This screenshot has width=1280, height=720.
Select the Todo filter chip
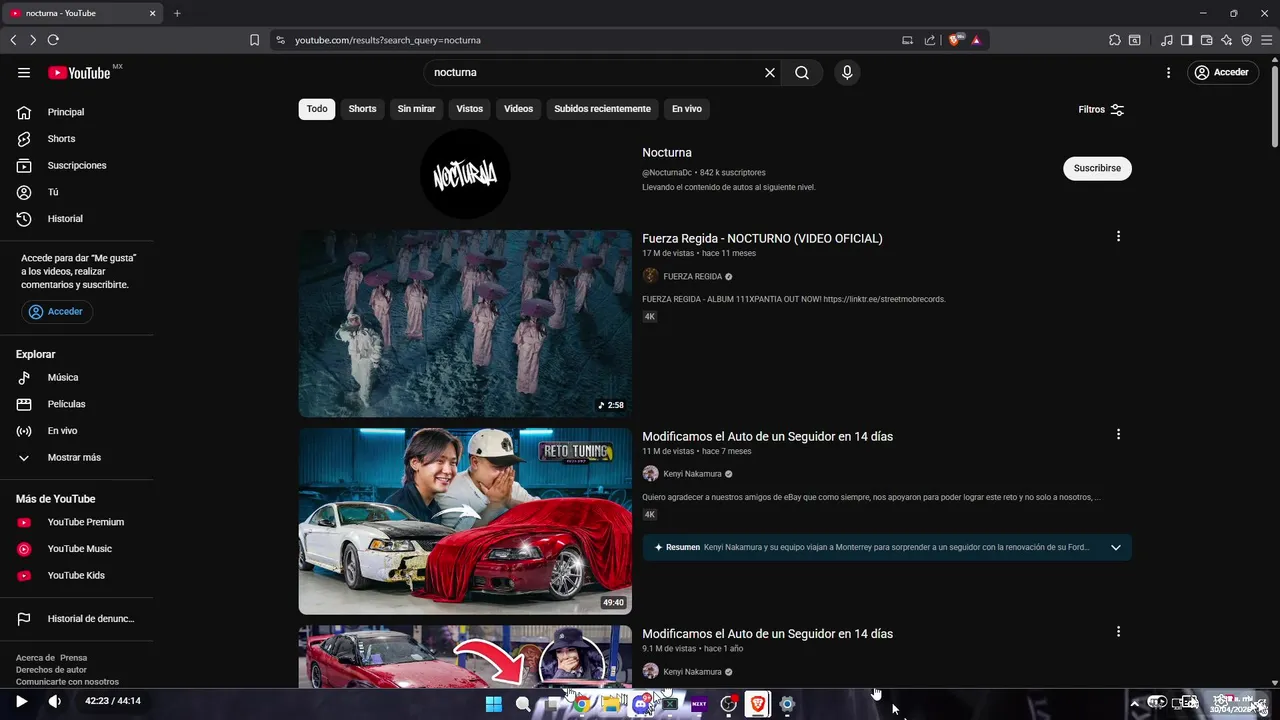pyautogui.click(x=317, y=109)
